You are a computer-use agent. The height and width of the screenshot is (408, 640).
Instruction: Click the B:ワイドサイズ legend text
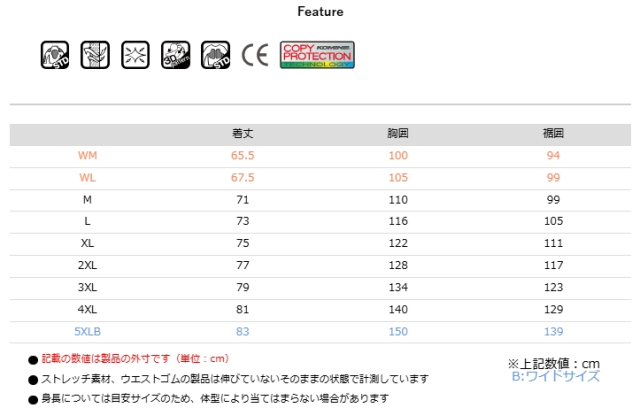(x=556, y=376)
